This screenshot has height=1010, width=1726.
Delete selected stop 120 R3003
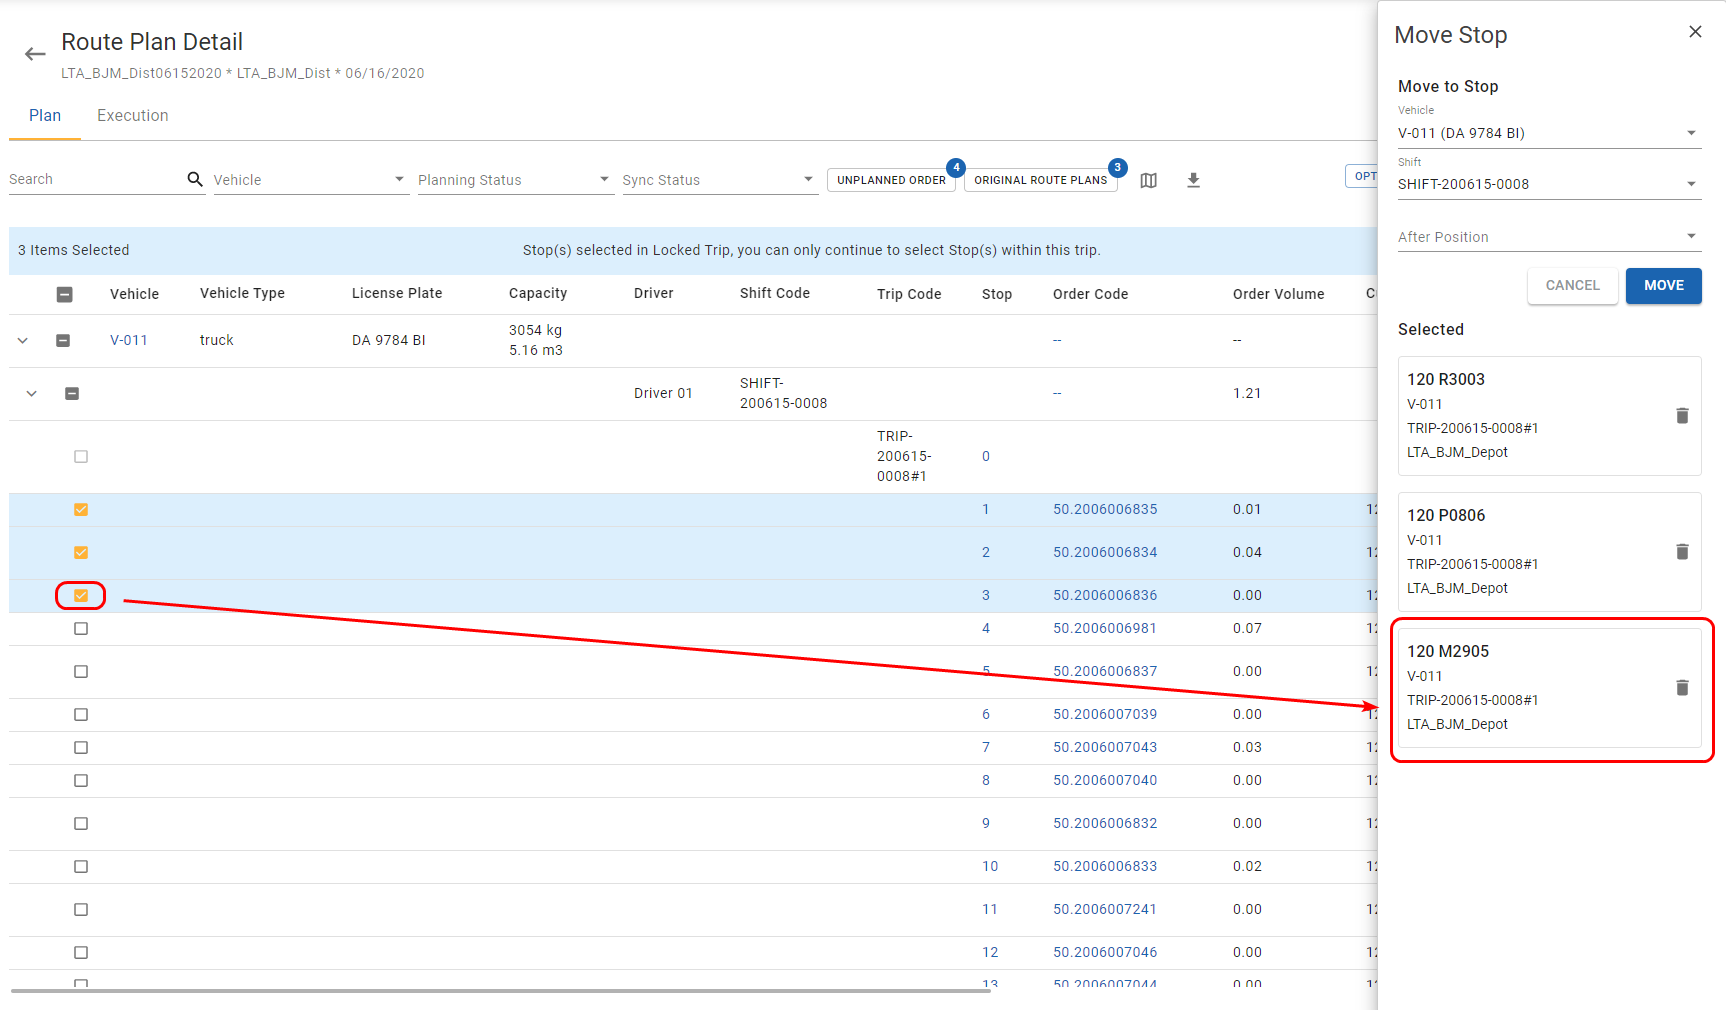[1682, 415]
